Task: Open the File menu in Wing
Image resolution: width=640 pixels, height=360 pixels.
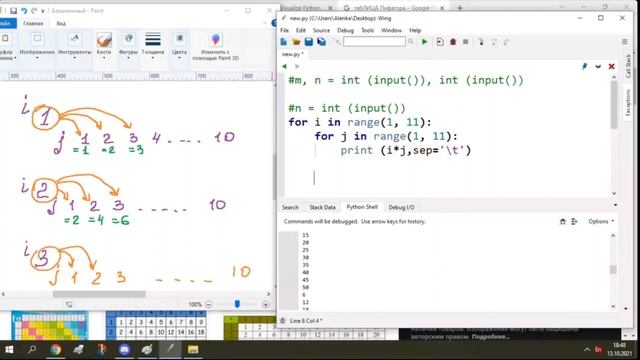Action: 284,30
